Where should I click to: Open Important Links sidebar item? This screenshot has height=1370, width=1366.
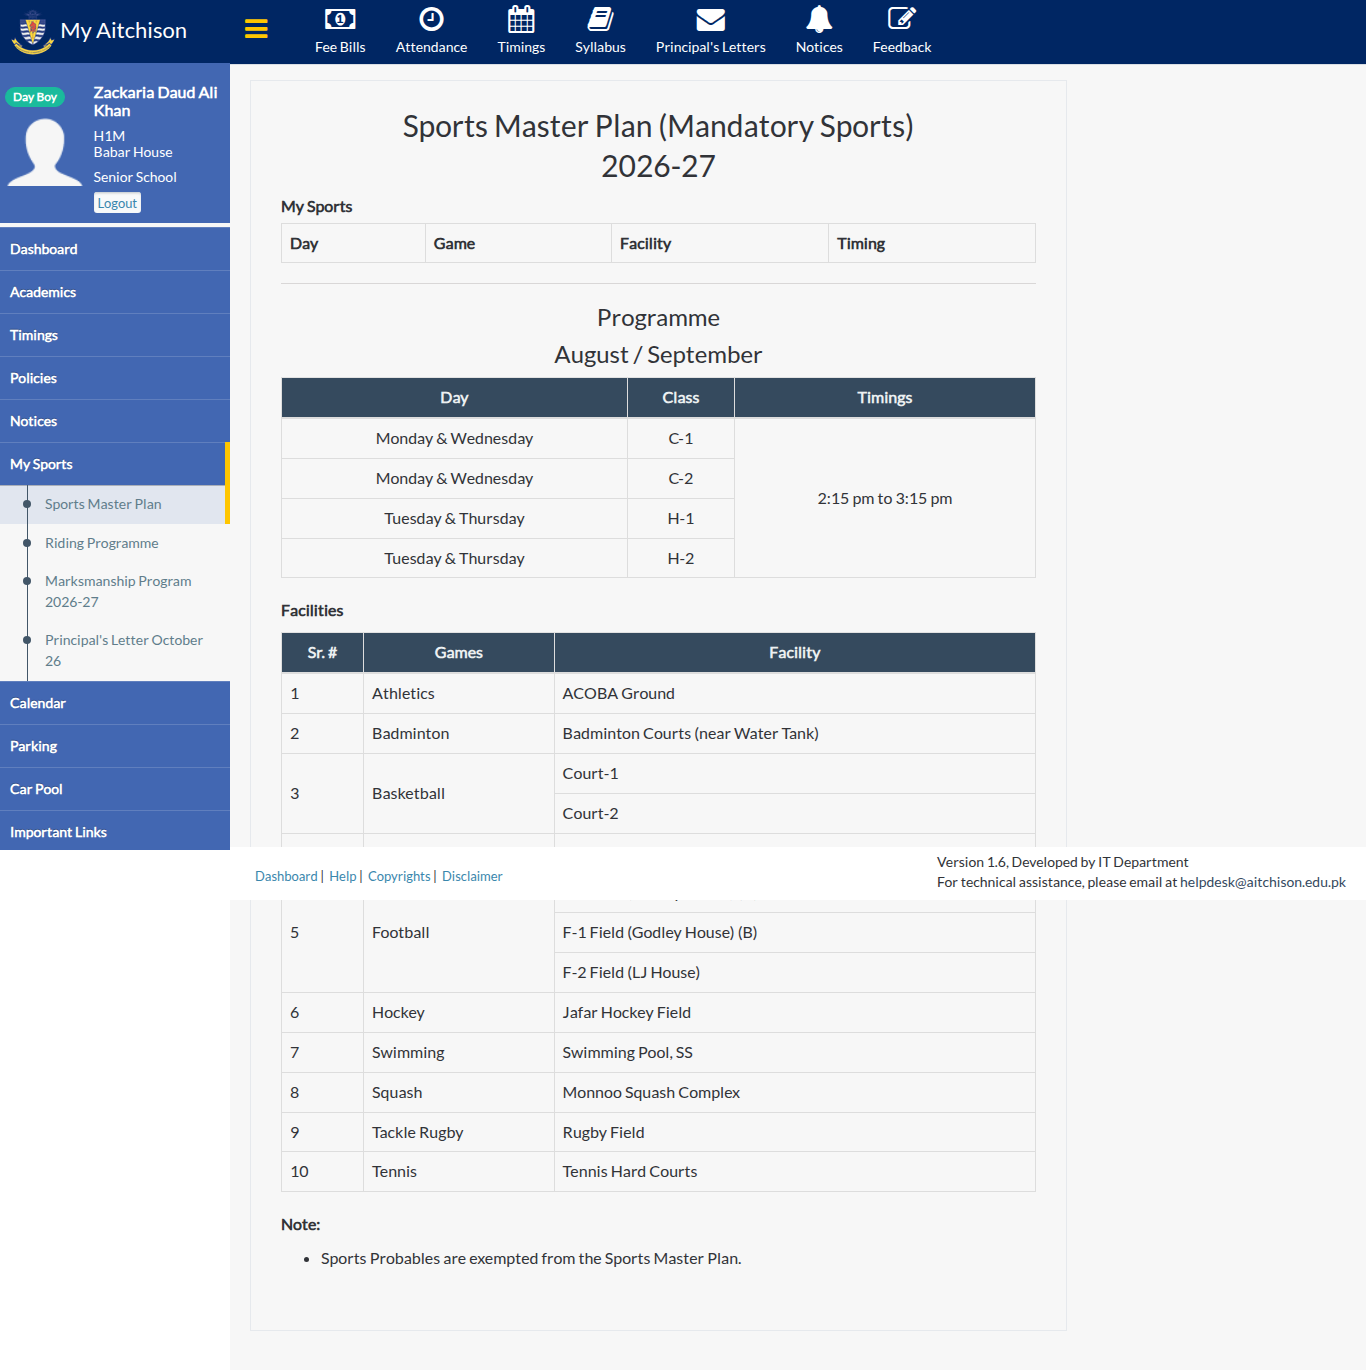tap(115, 832)
